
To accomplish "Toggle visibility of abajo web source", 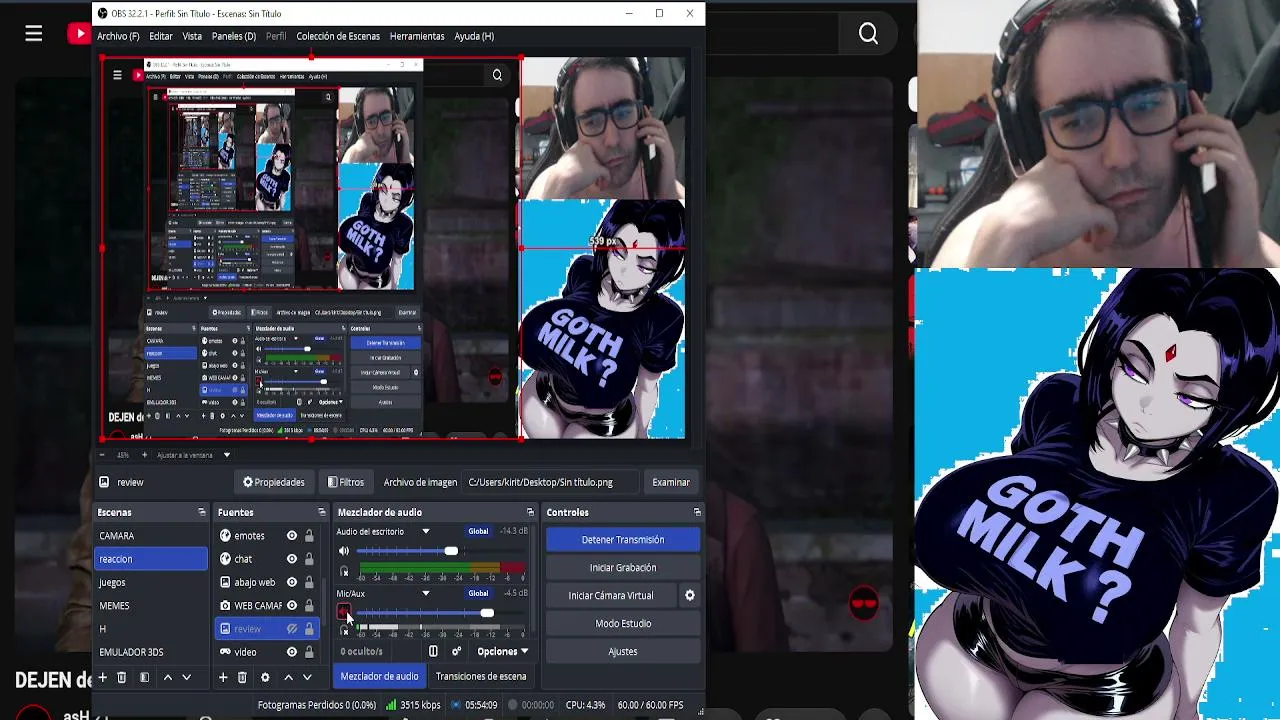I will (292, 582).
